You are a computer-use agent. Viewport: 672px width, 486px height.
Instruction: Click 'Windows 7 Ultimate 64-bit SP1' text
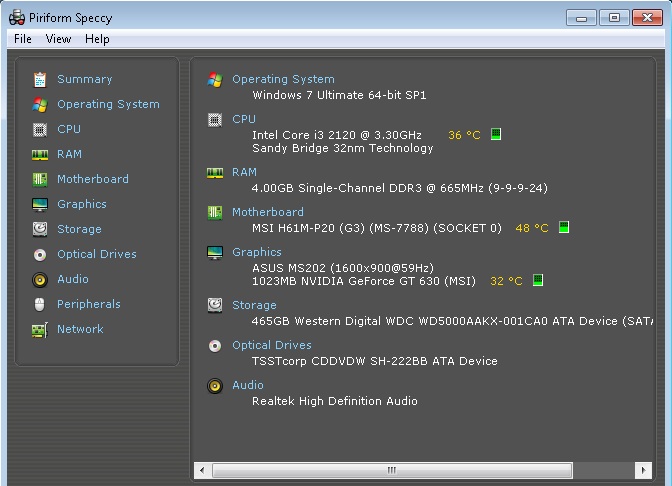339,95
